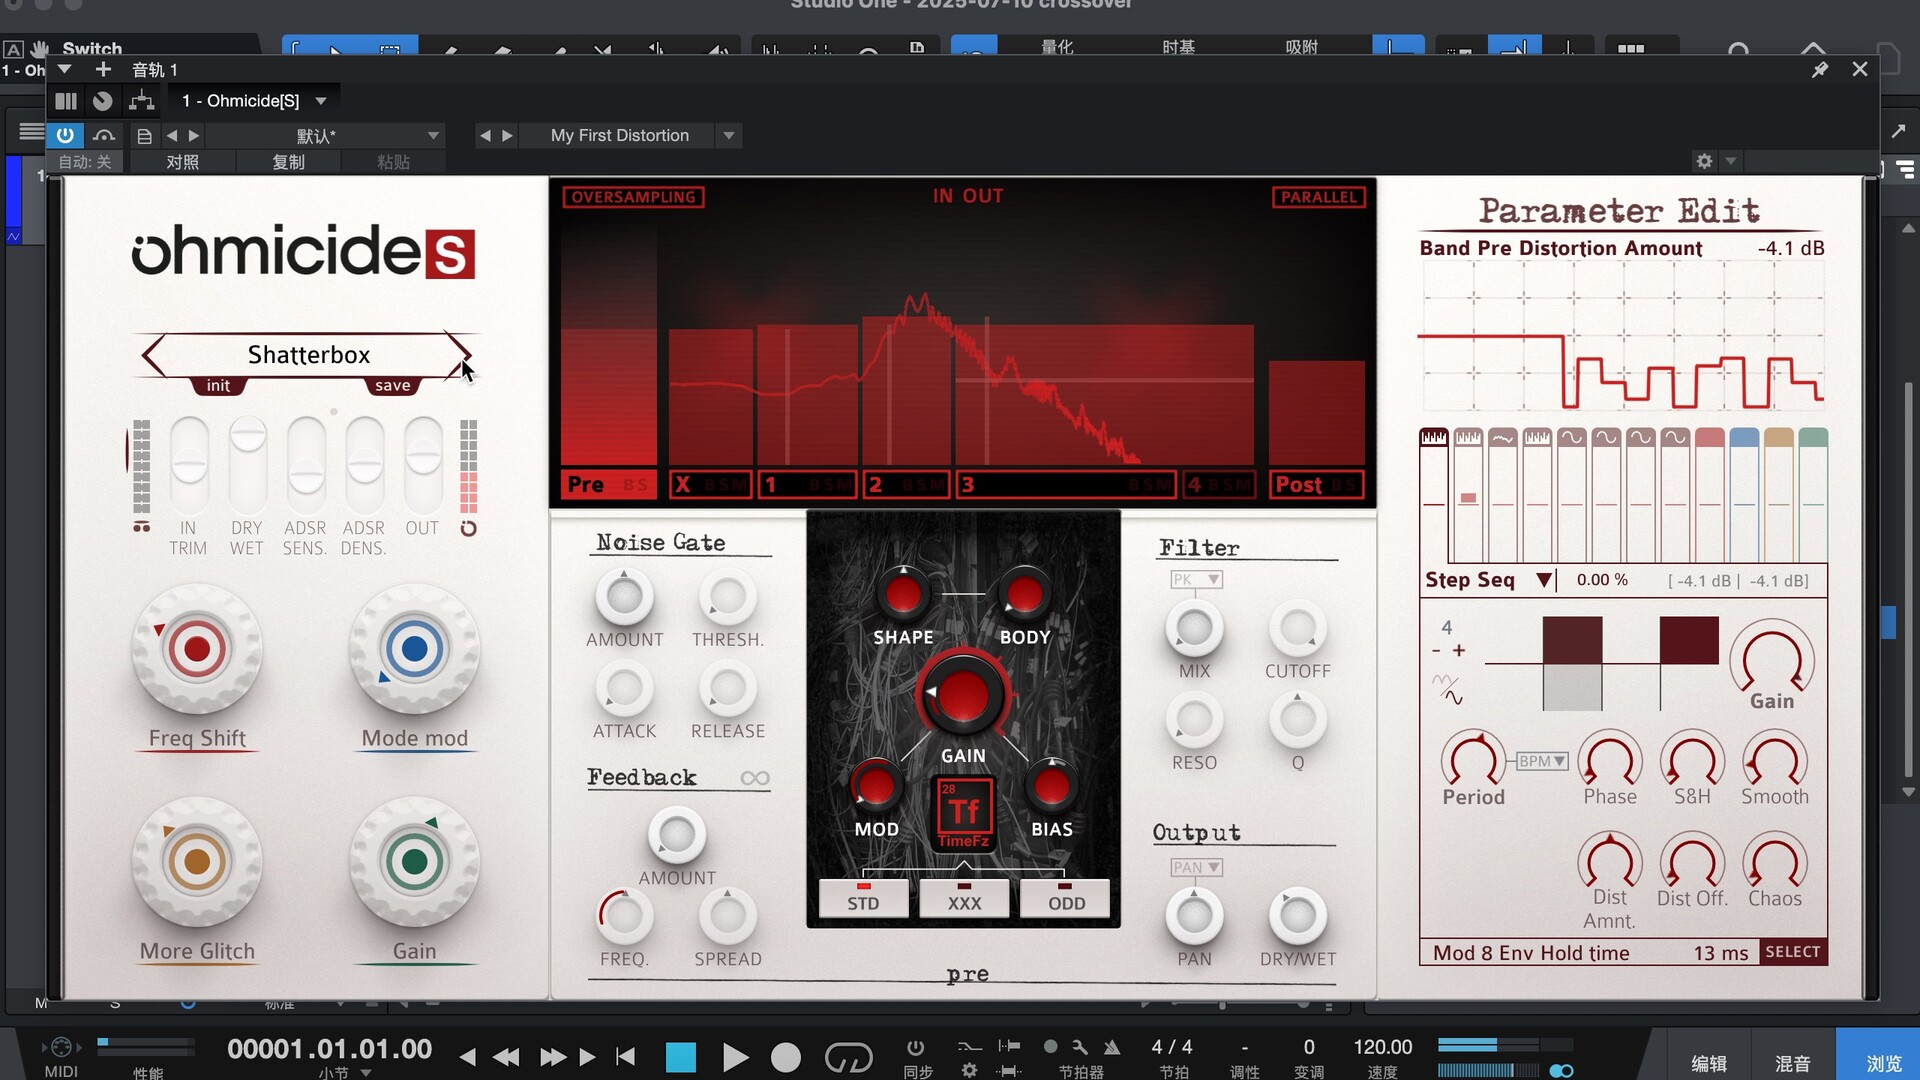Open the PAN output mode dropdown

[x=1196, y=867]
